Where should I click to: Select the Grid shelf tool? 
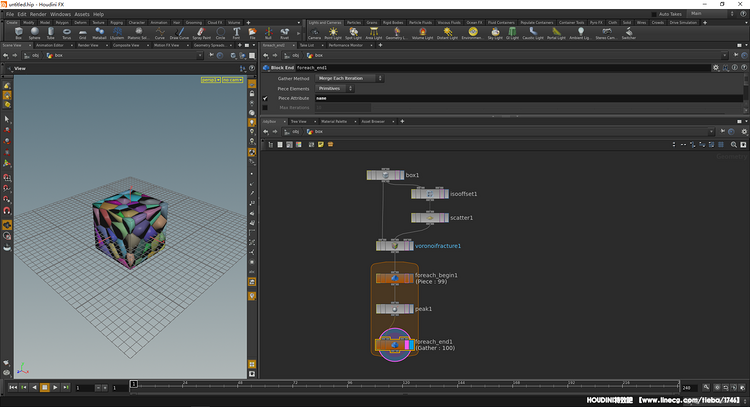coord(83,33)
